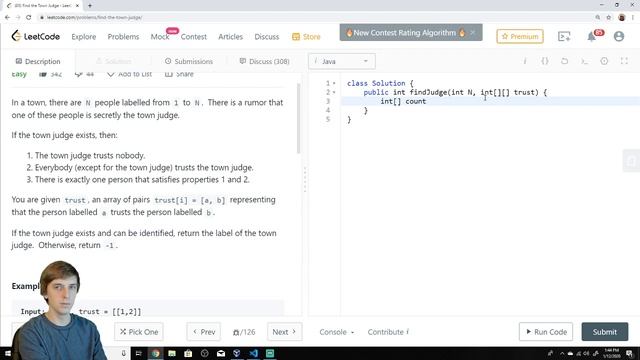
Task: Switch to the Solution tab
Action: (113, 61)
